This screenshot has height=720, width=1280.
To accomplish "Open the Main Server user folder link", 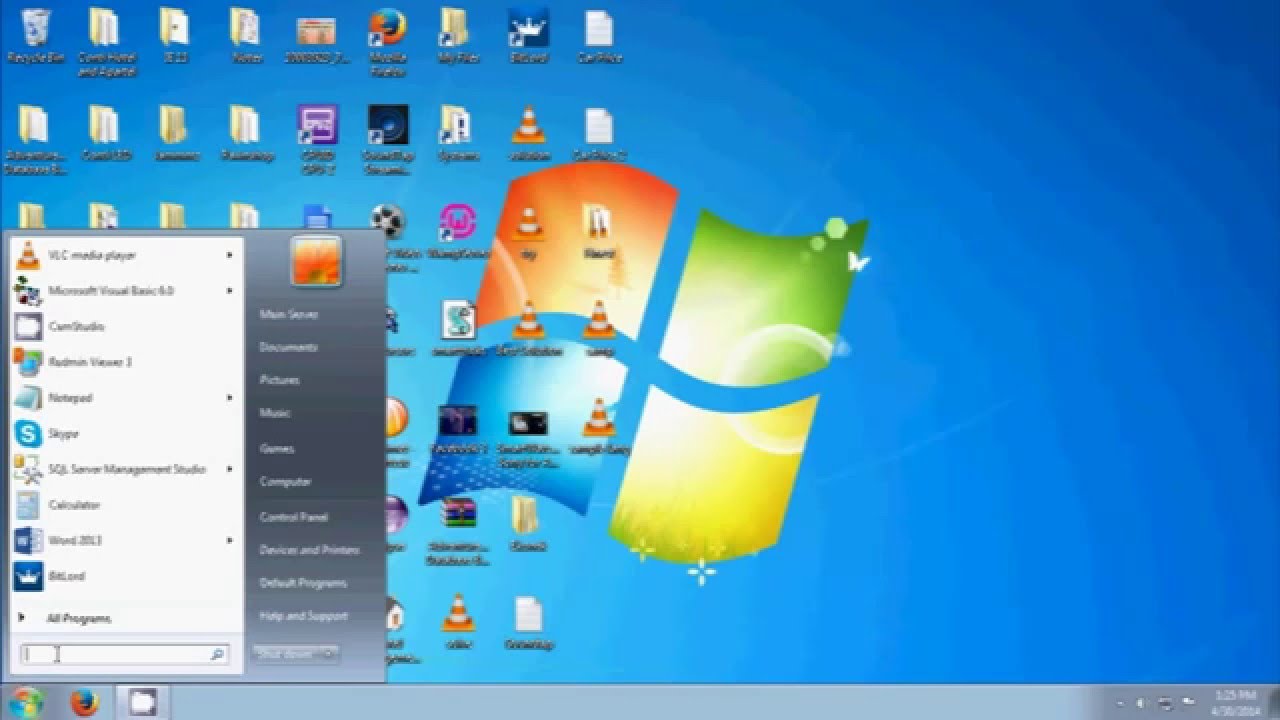I will 289,314.
